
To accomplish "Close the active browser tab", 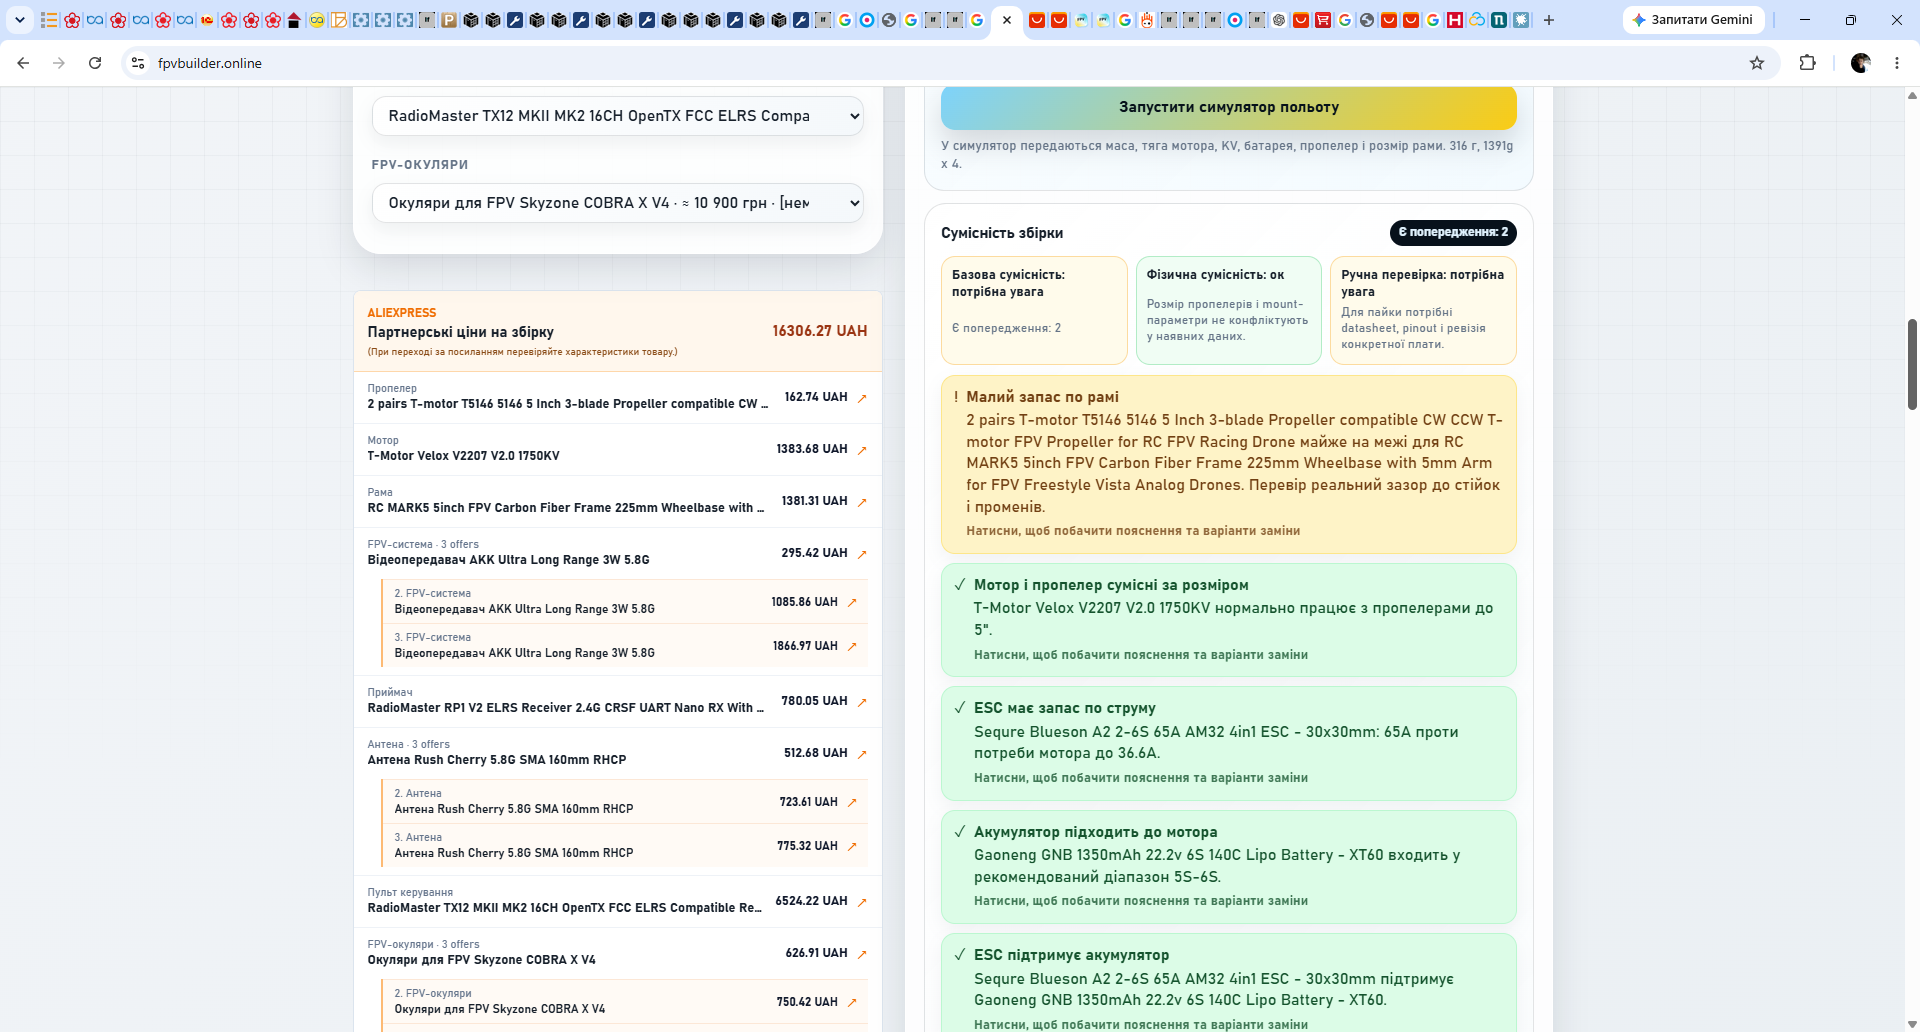I will 1007,20.
